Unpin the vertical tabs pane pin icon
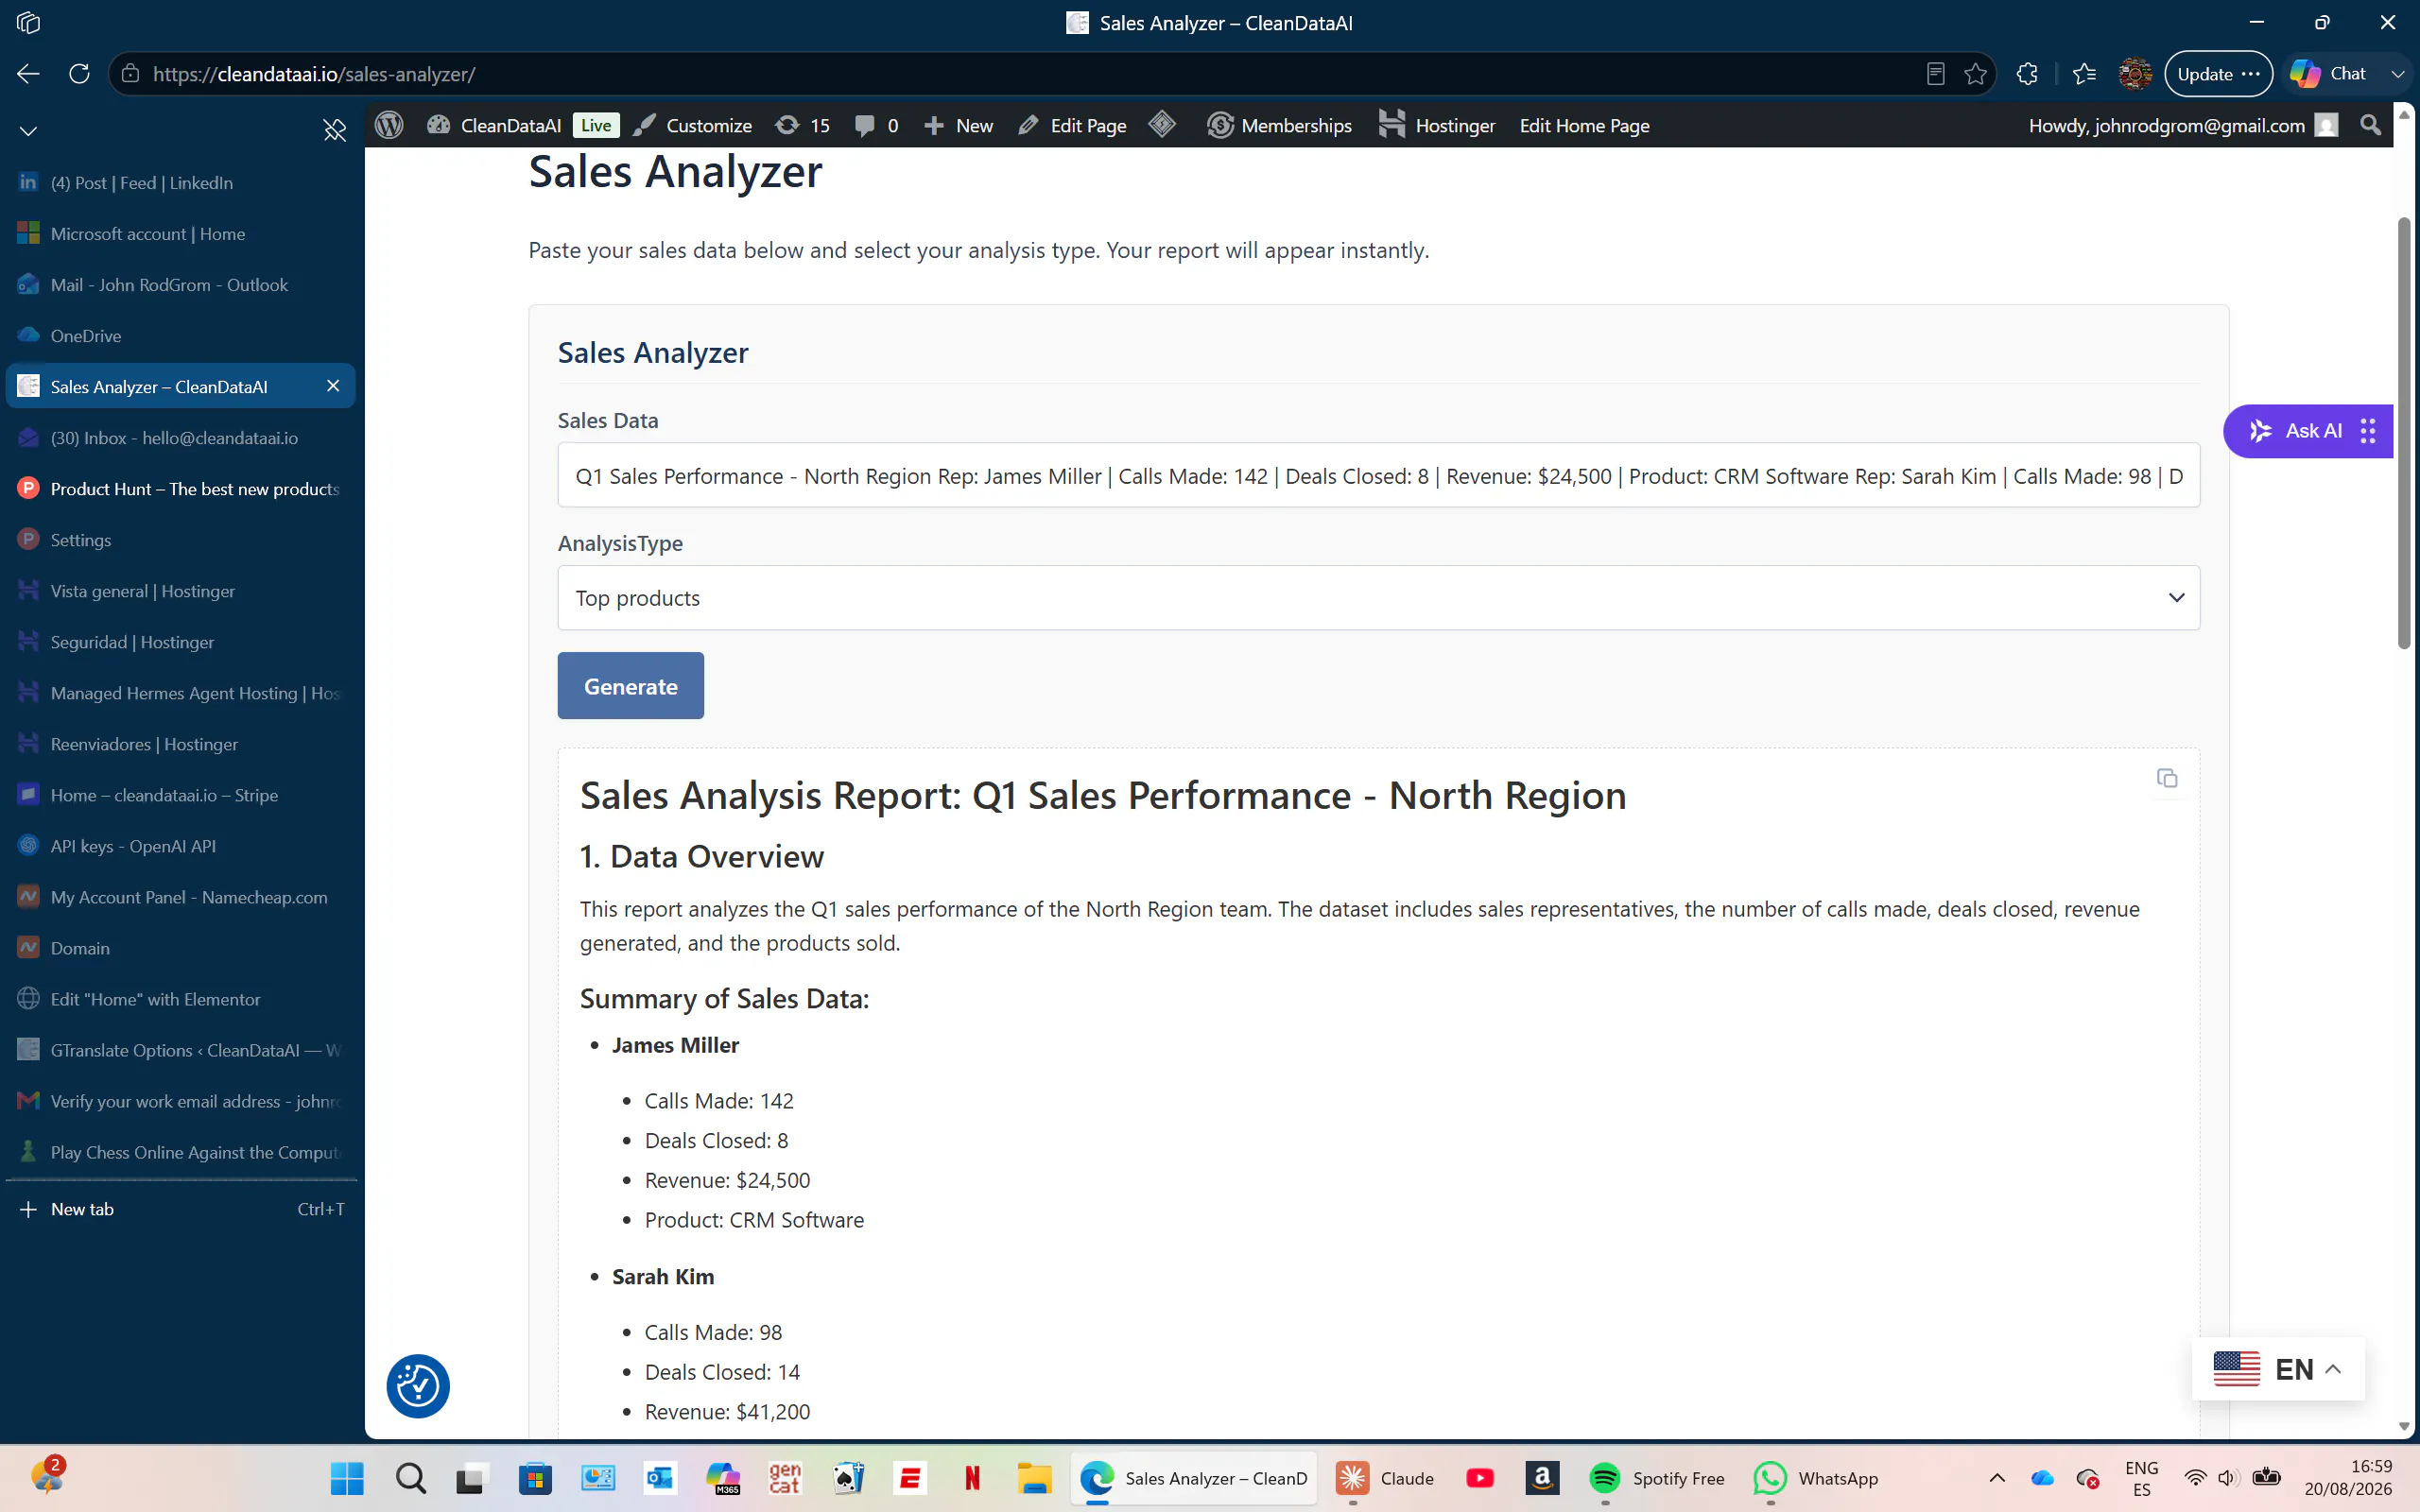This screenshot has width=2420, height=1512. click(334, 130)
